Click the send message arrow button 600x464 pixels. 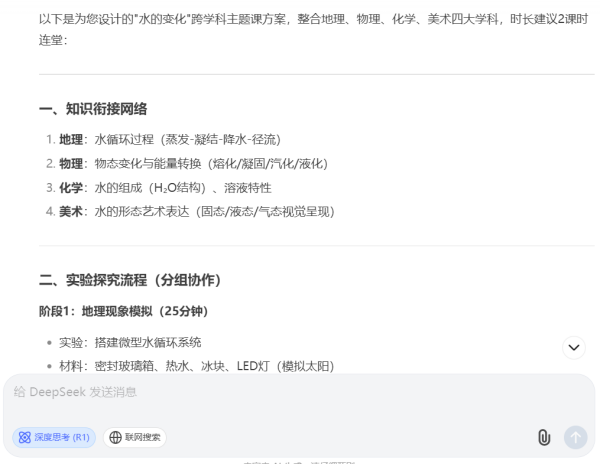click(575, 437)
